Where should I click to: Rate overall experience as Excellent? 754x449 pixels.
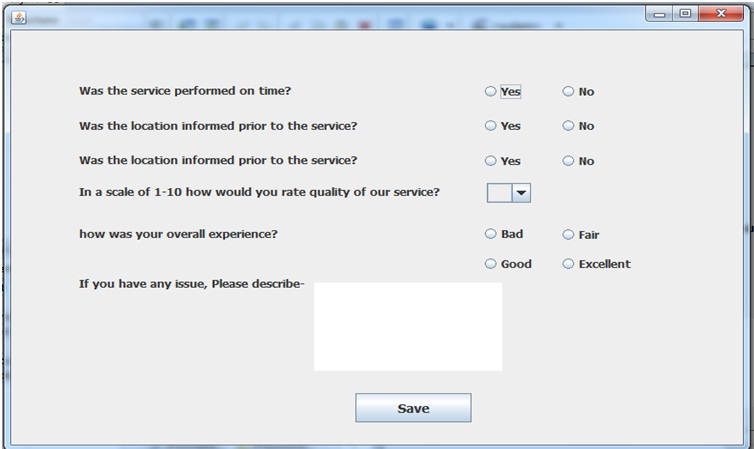tap(569, 264)
